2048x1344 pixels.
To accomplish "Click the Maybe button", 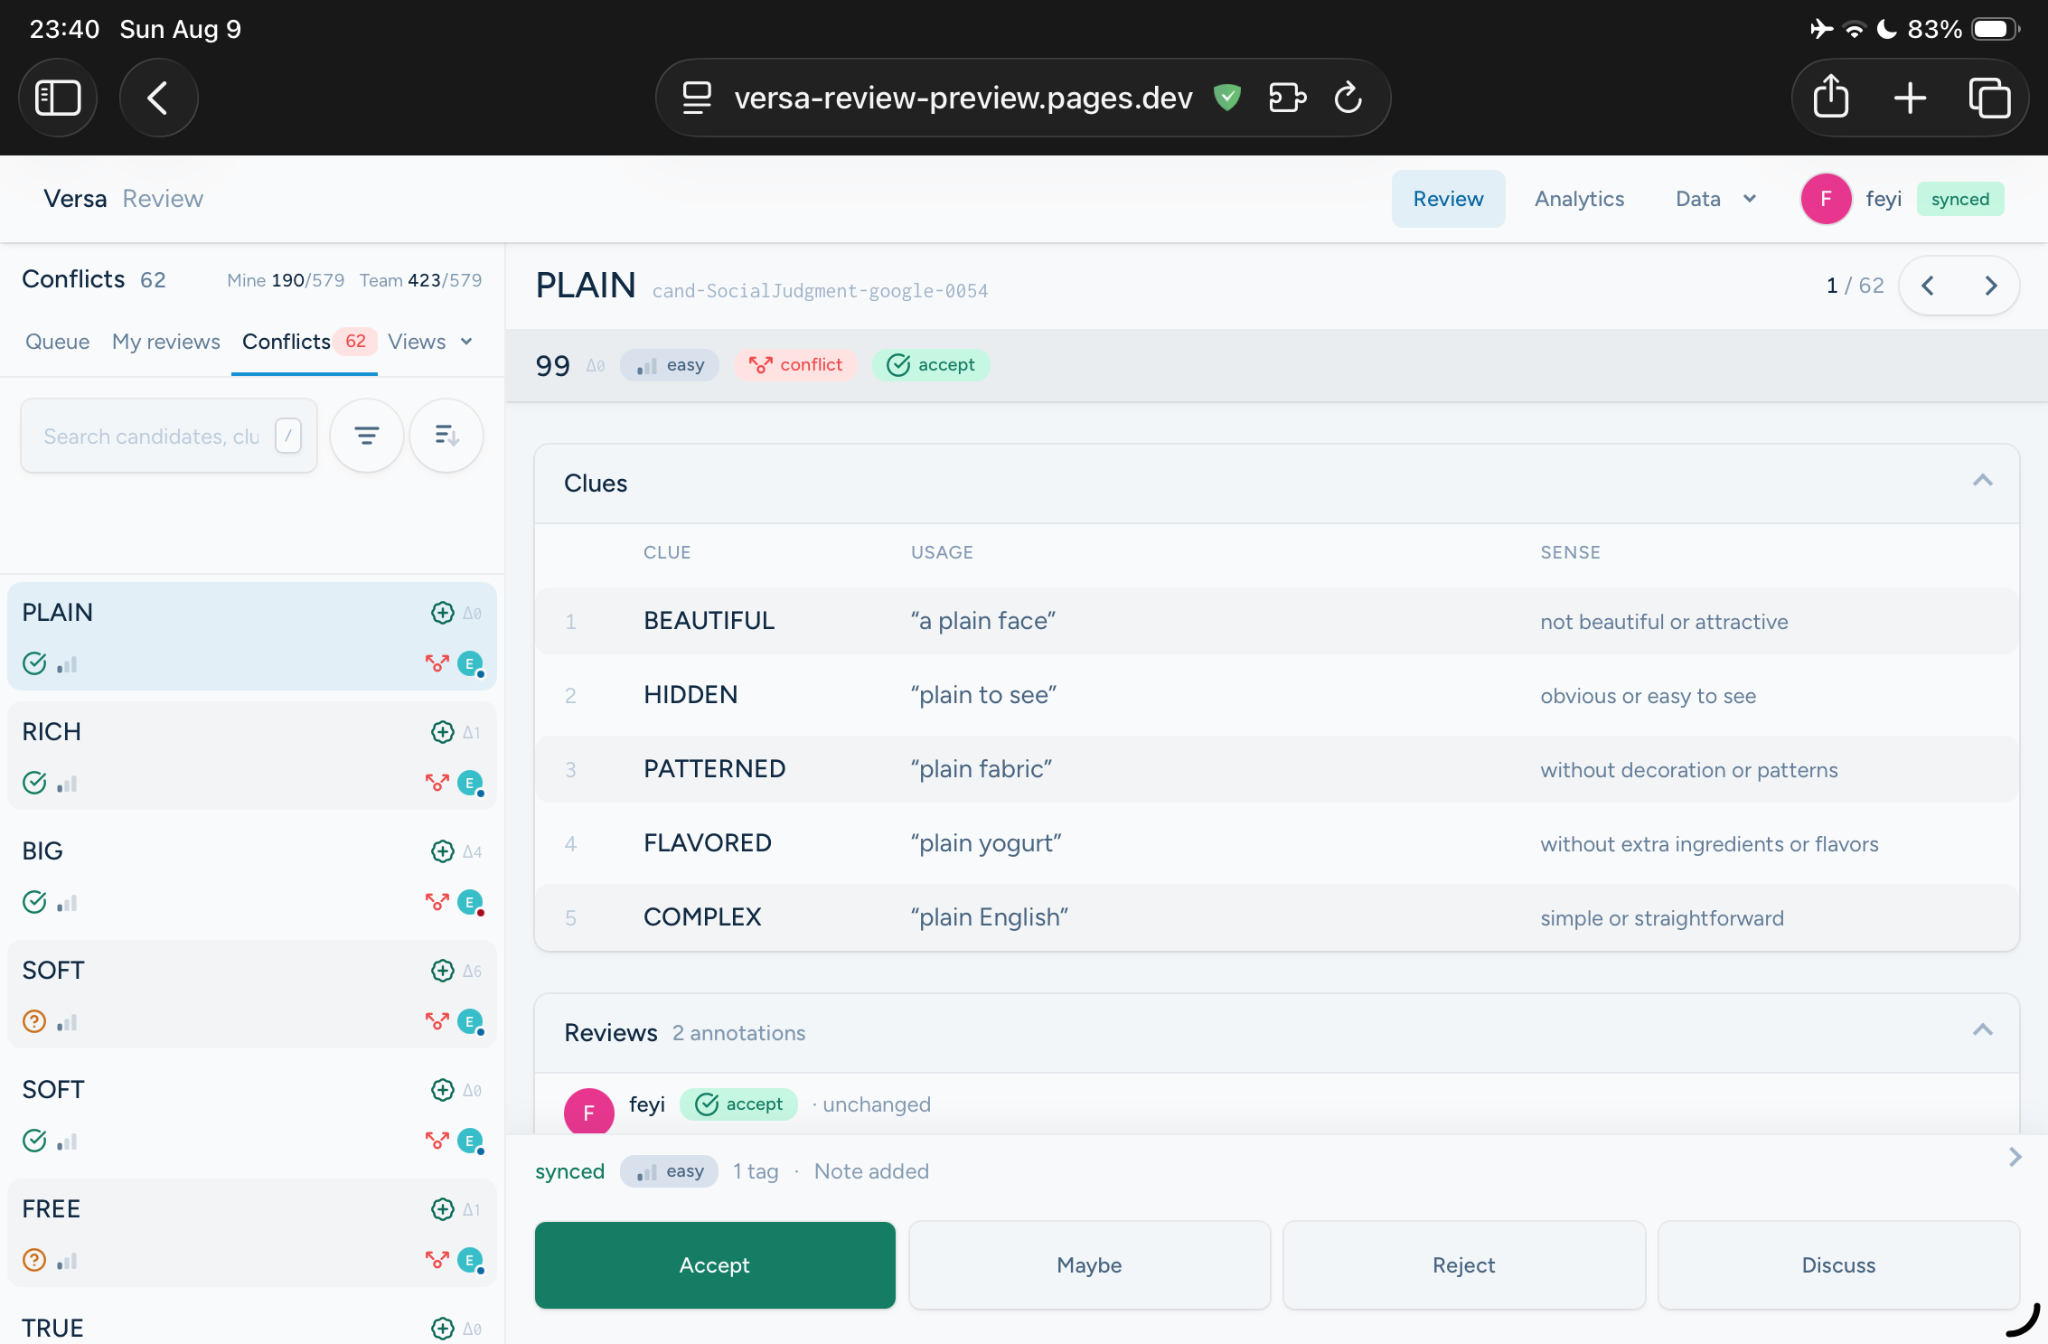I will [x=1089, y=1265].
